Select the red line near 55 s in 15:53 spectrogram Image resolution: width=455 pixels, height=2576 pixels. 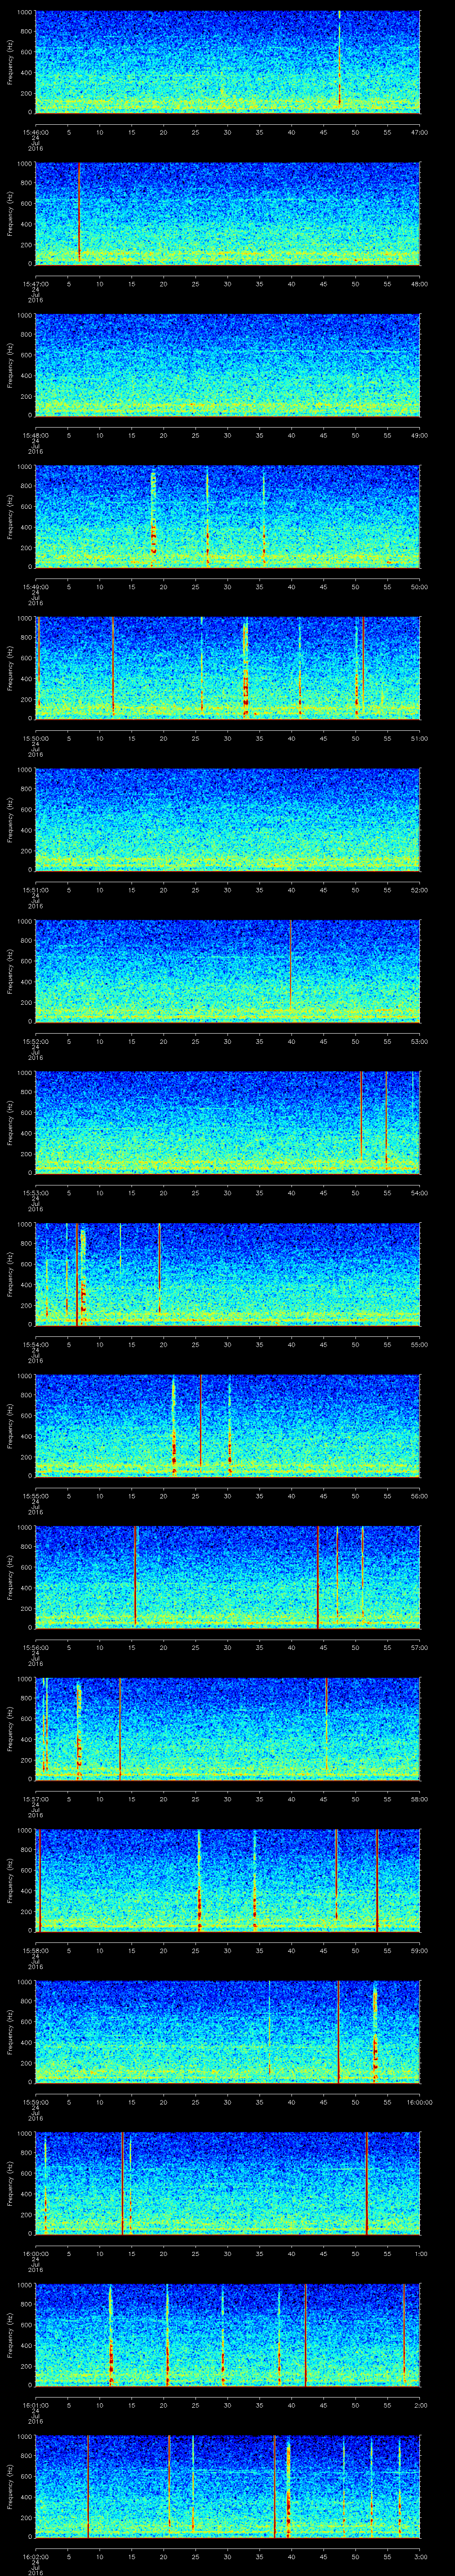pos(386,1118)
